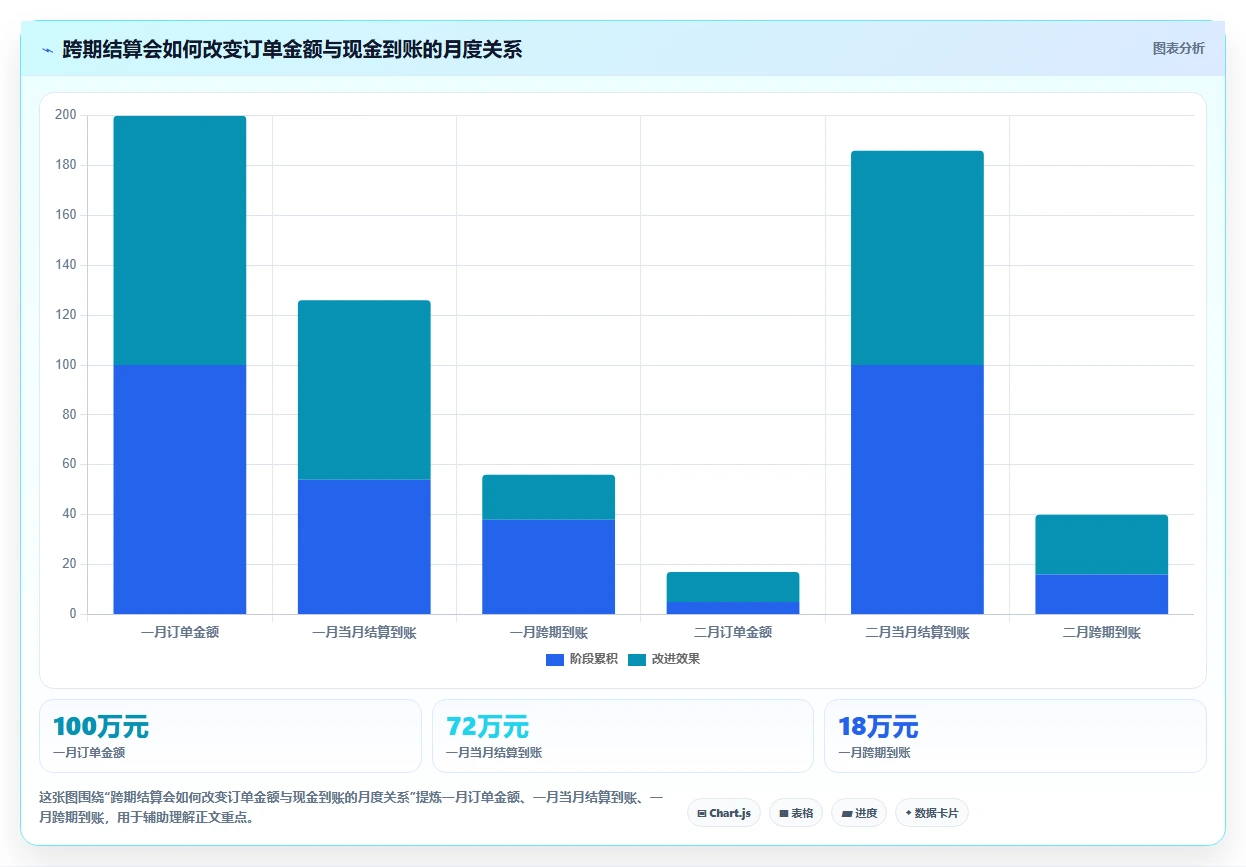Click the chart icon in the Chart.js chip
Image resolution: width=1246 pixels, height=867 pixels.
coord(702,813)
